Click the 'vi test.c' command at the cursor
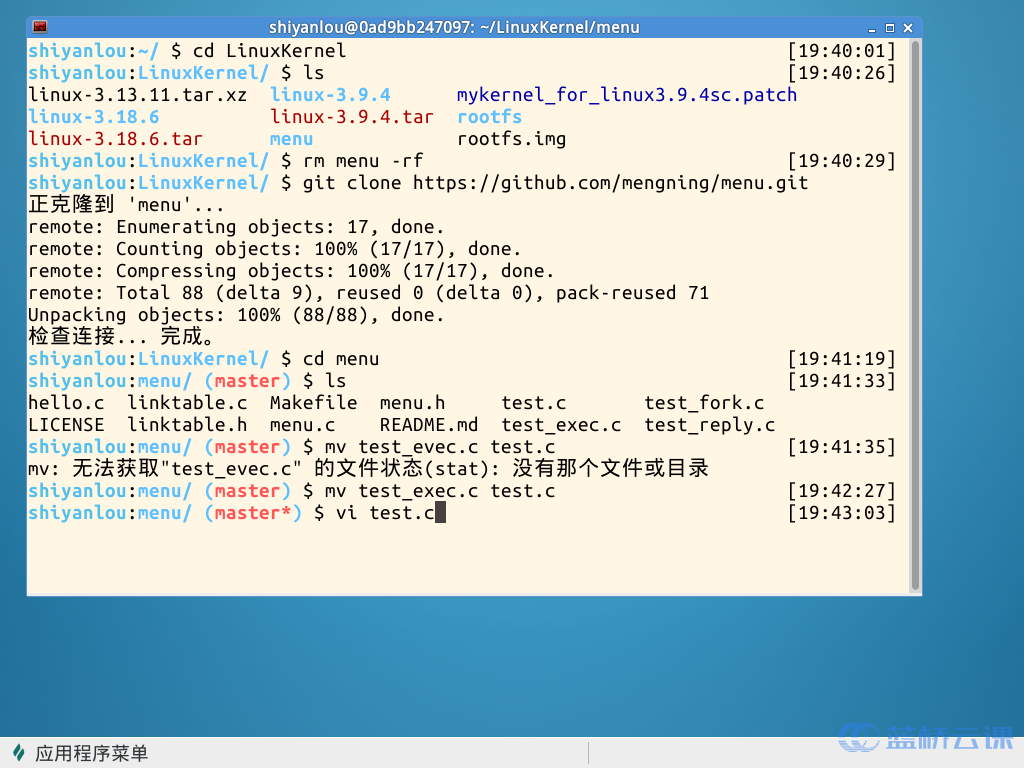The width and height of the screenshot is (1024, 768). (x=385, y=513)
